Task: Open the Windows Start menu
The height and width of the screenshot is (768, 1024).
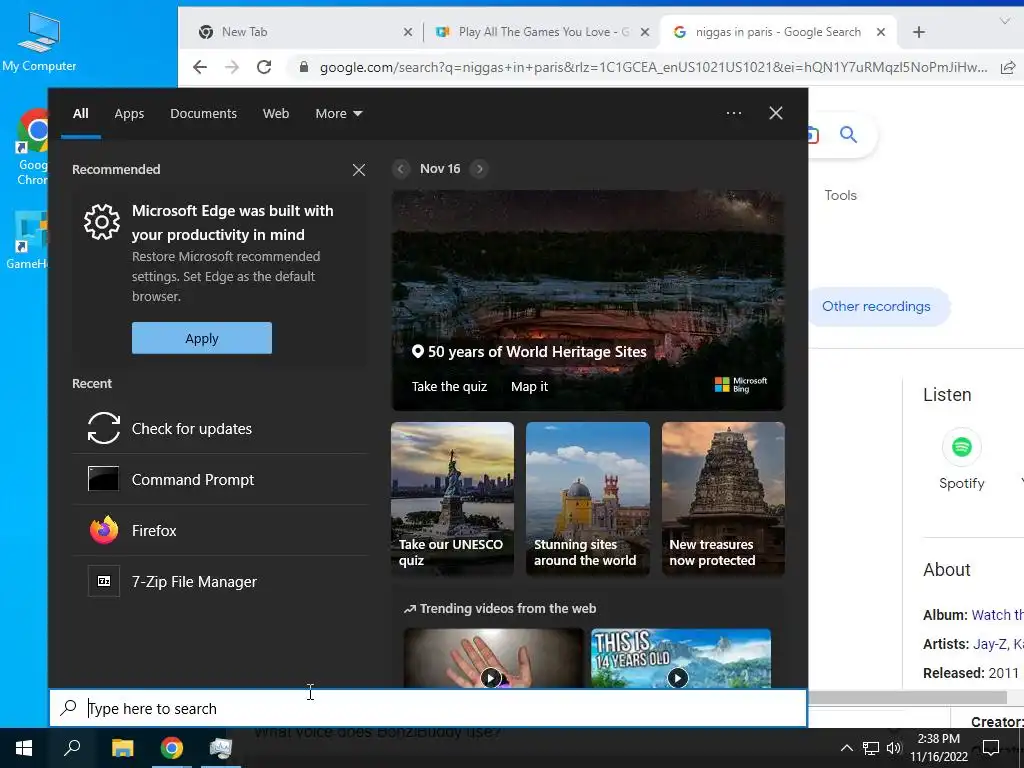Action: point(24,748)
